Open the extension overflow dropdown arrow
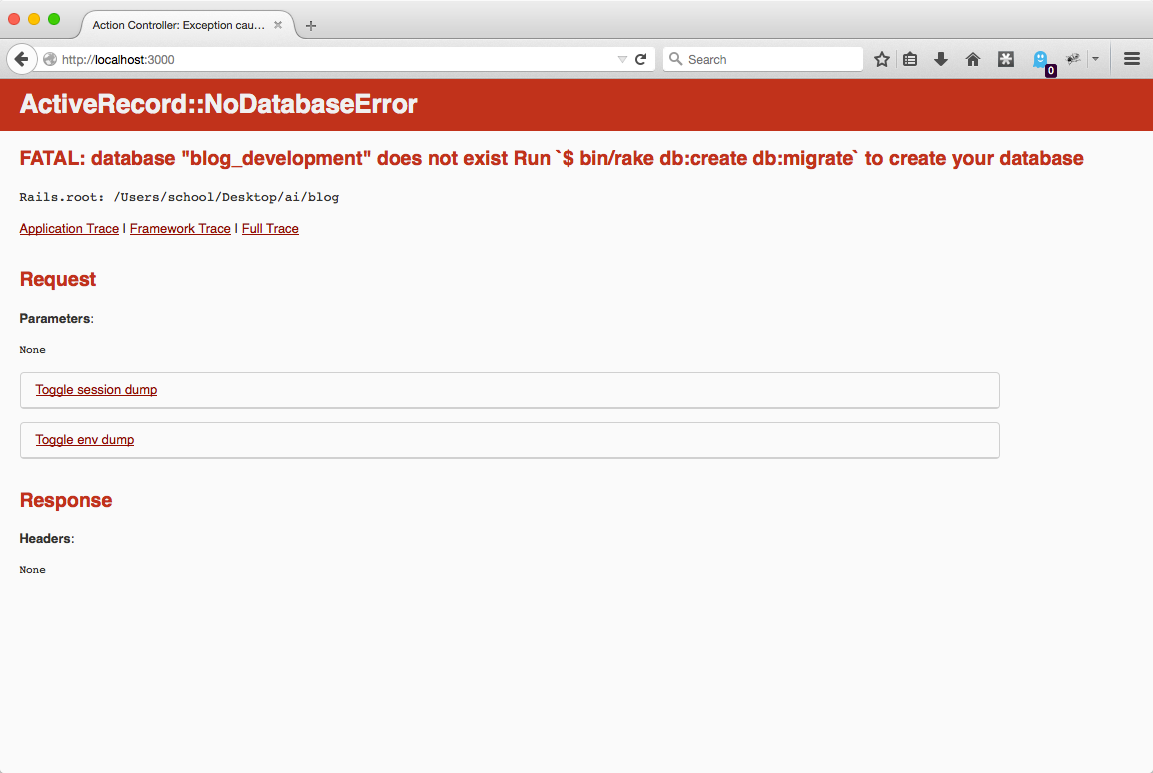 (1096, 59)
